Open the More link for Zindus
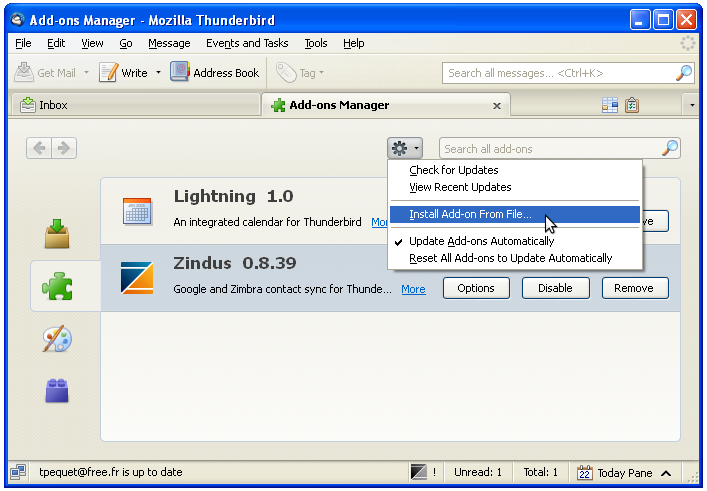The height and width of the screenshot is (491, 707). (413, 289)
